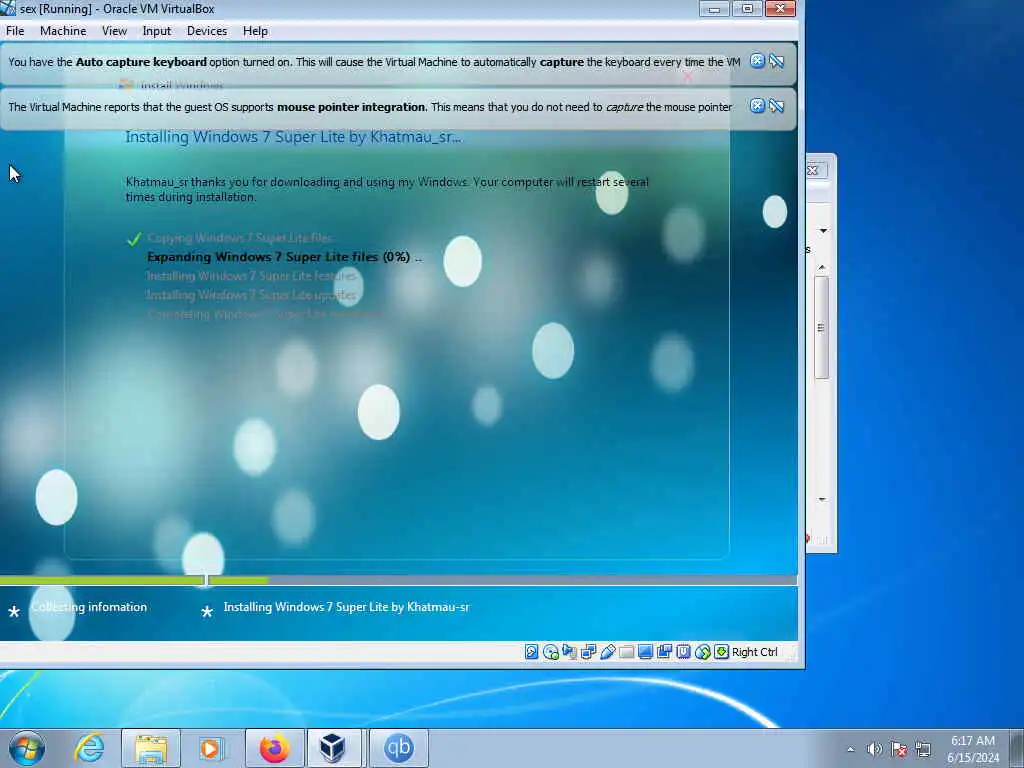This screenshot has height=768, width=1024.
Task: Click the scrollbar thumb in background window
Action: coord(822,327)
